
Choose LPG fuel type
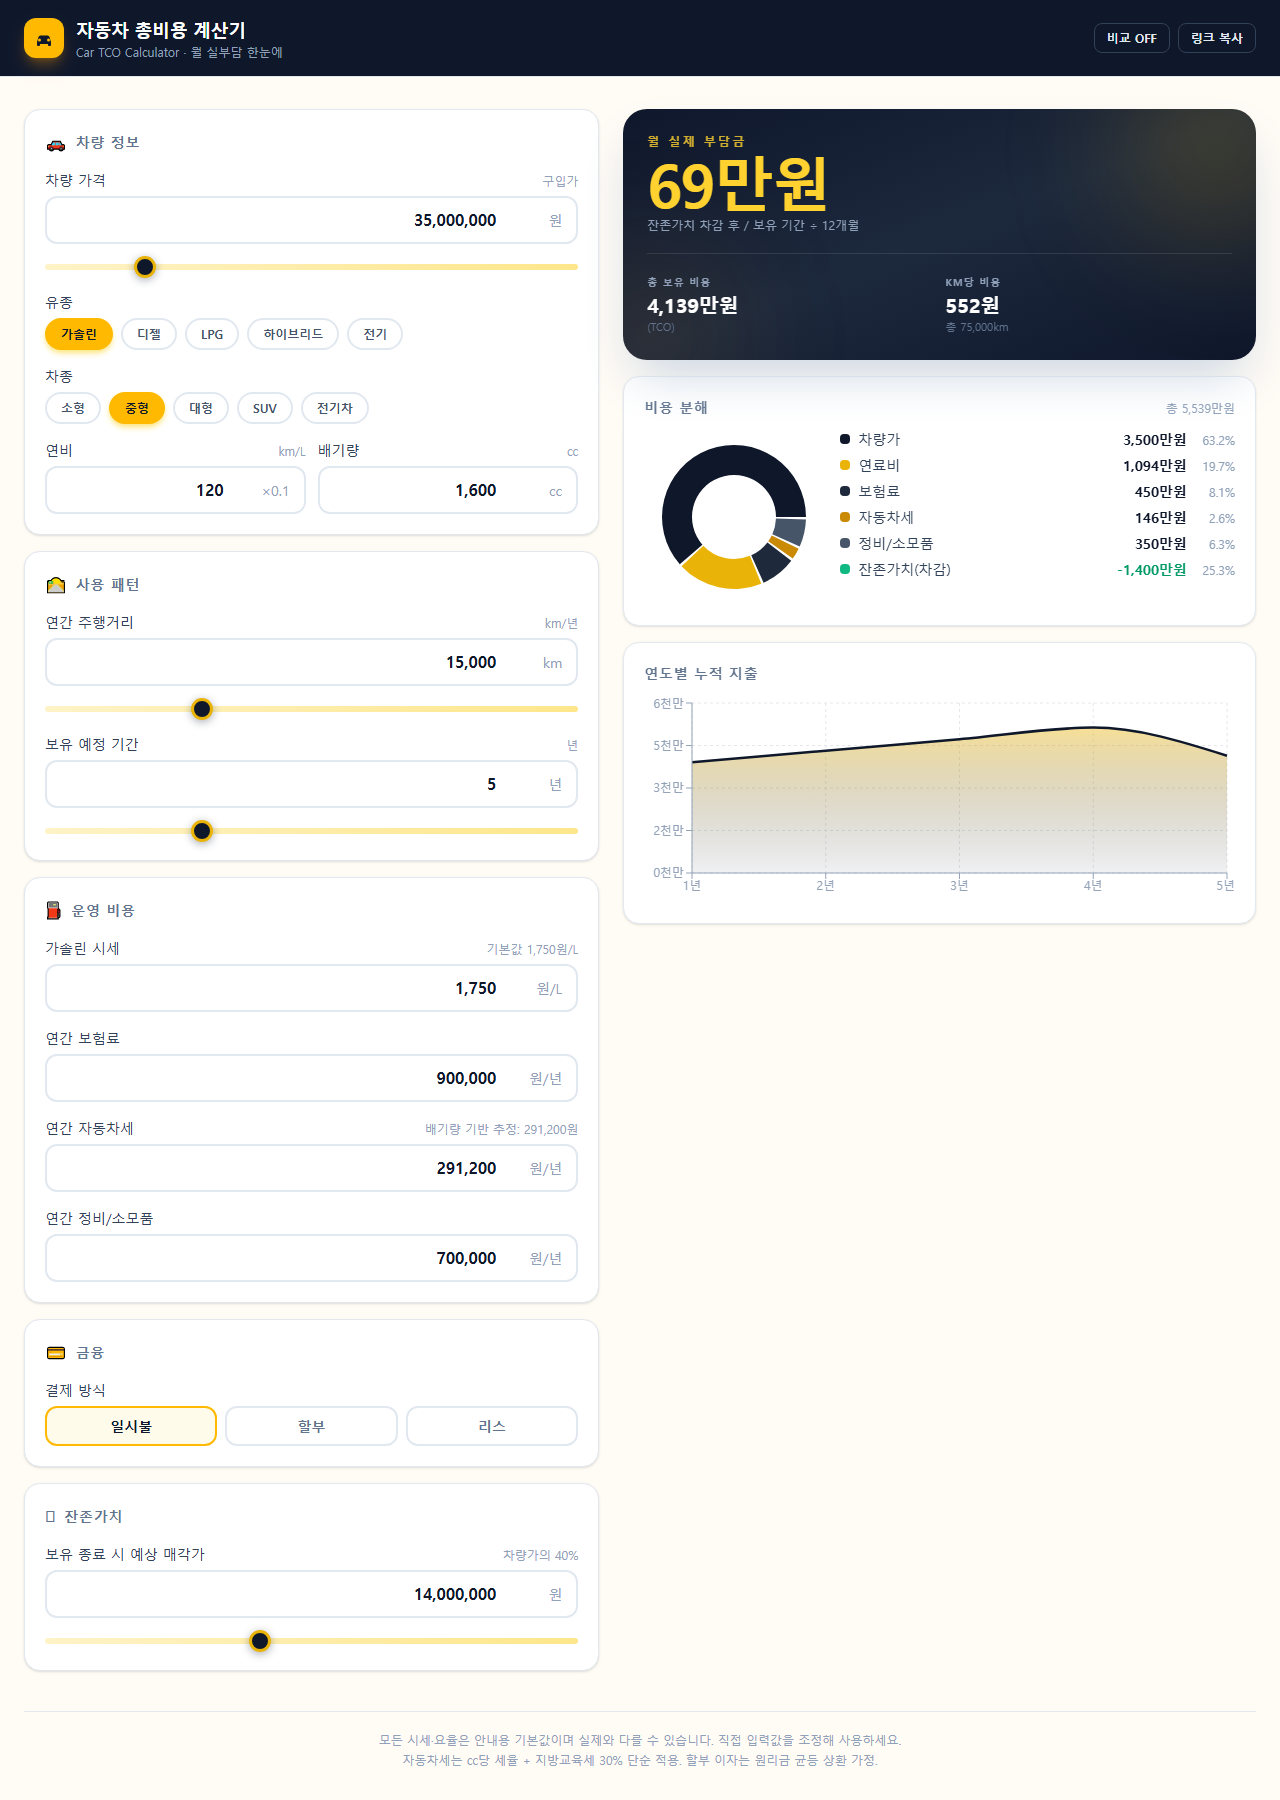[212, 334]
